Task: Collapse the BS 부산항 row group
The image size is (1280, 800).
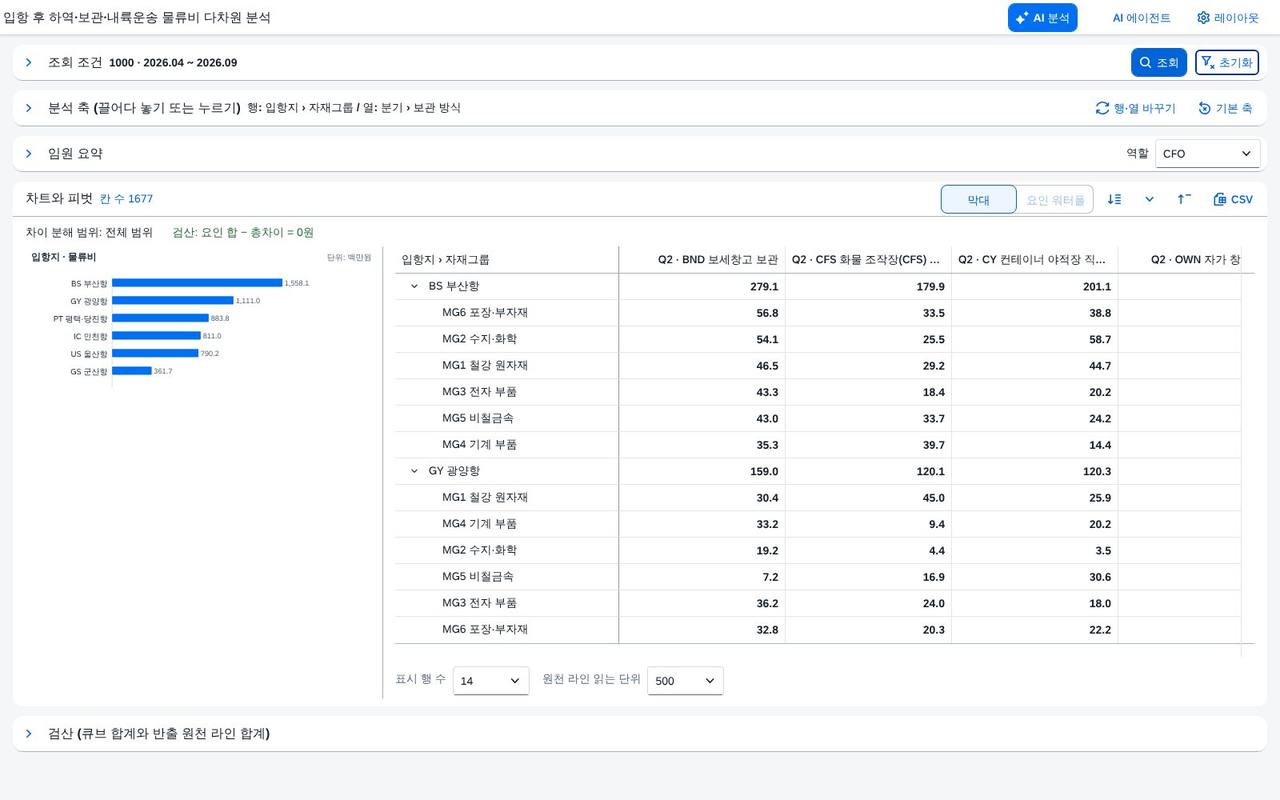Action: [x=415, y=286]
